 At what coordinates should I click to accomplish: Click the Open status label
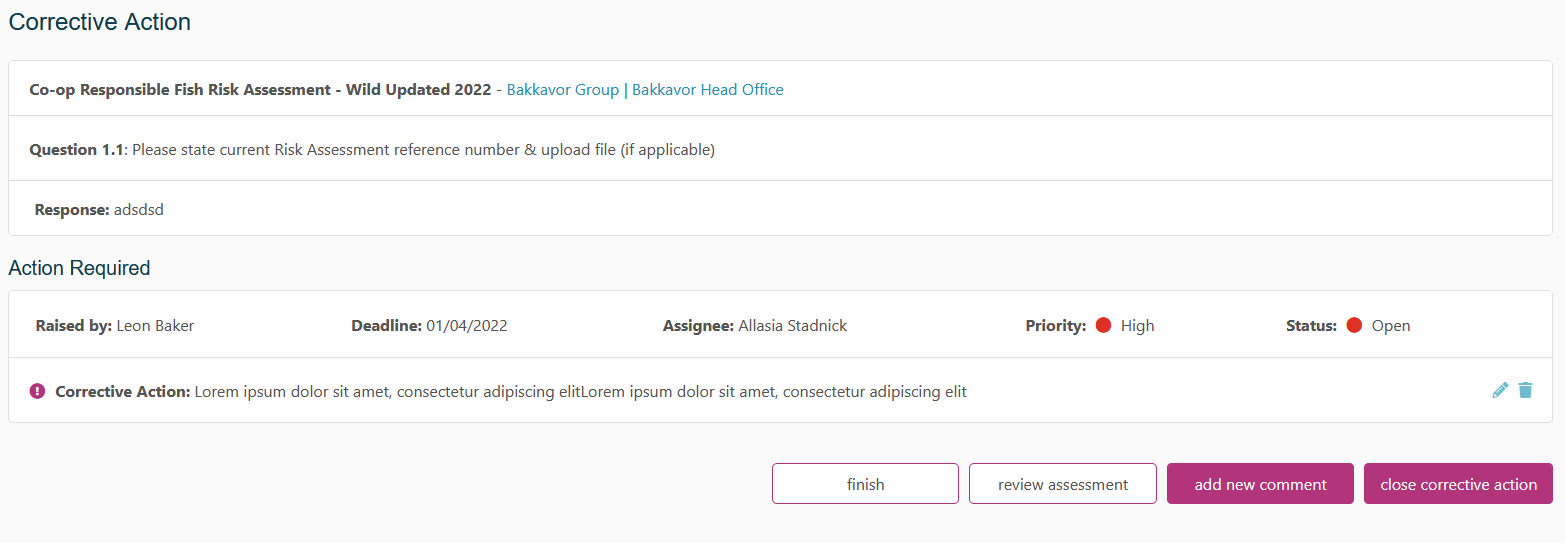click(1391, 326)
